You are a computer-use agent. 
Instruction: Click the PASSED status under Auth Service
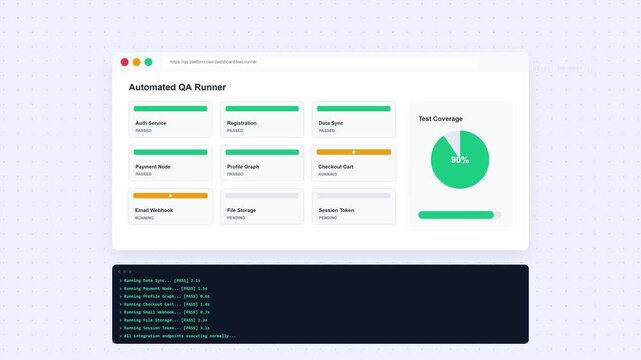[x=143, y=131]
